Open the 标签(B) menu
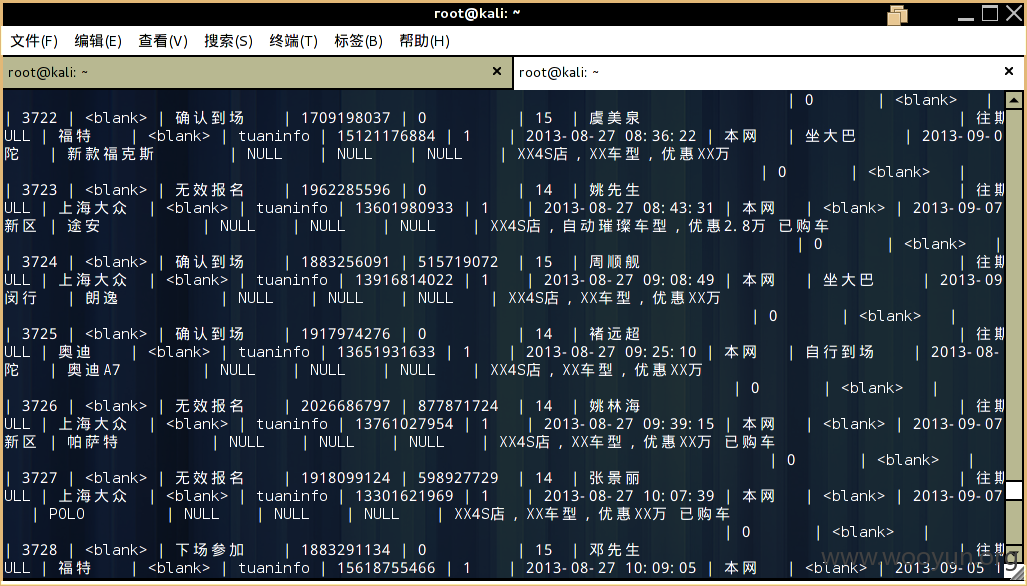Image resolution: width=1027 pixels, height=586 pixels. pyautogui.click(x=358, y=41)
